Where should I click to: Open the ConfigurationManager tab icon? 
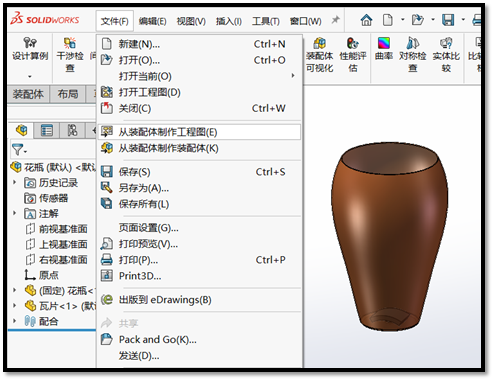(72, 130)
